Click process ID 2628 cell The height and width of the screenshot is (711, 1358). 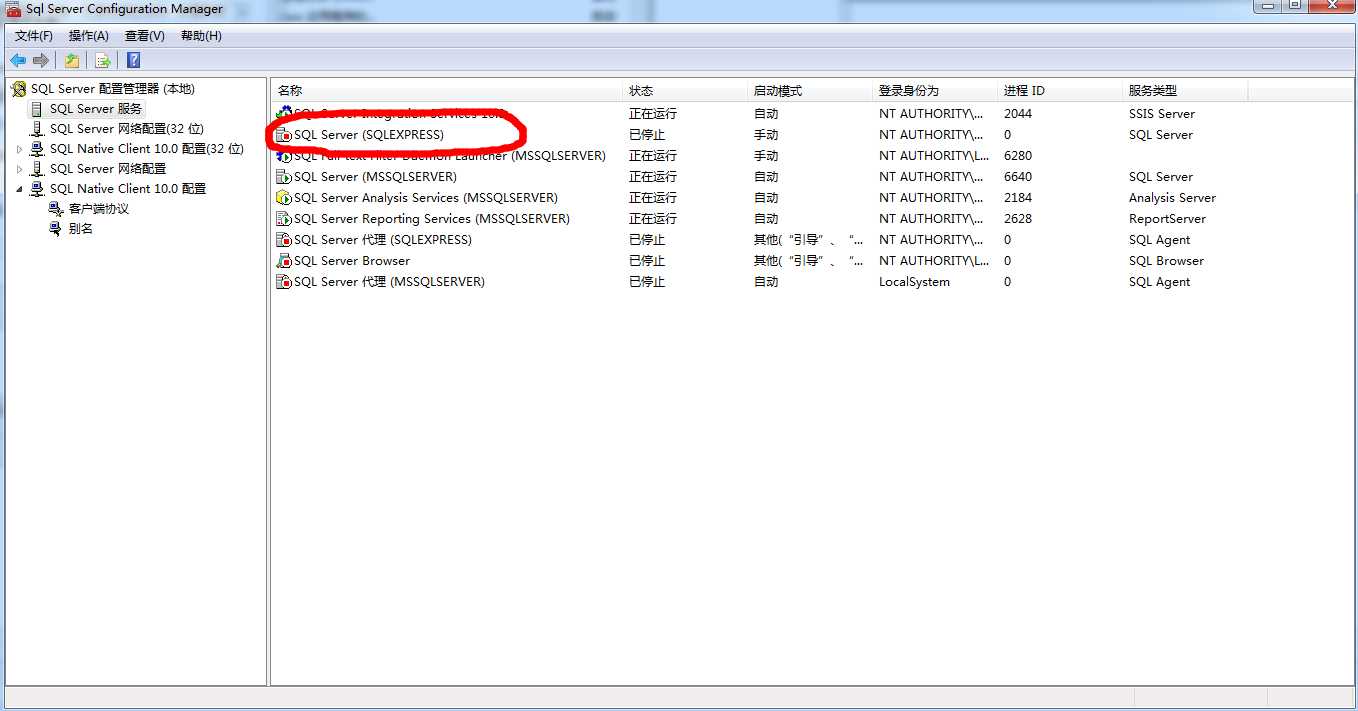pos(1018,219)
